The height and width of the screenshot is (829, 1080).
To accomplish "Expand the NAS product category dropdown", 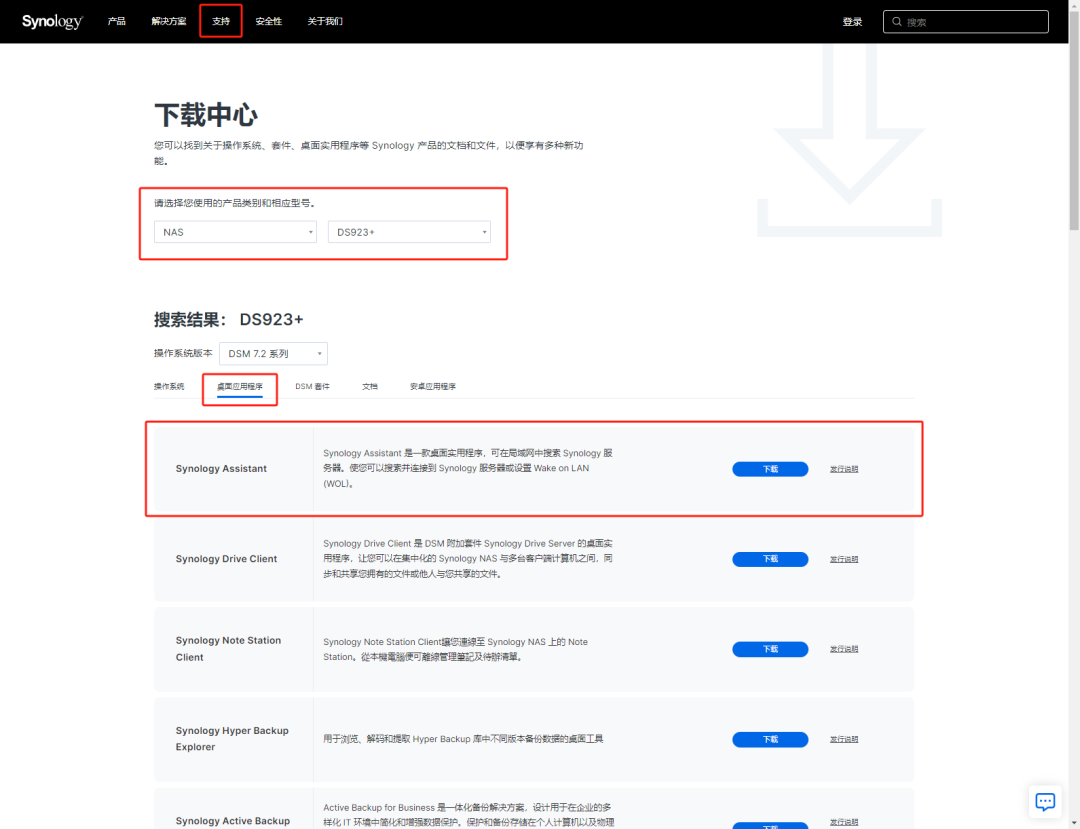I will pos(236,232).
